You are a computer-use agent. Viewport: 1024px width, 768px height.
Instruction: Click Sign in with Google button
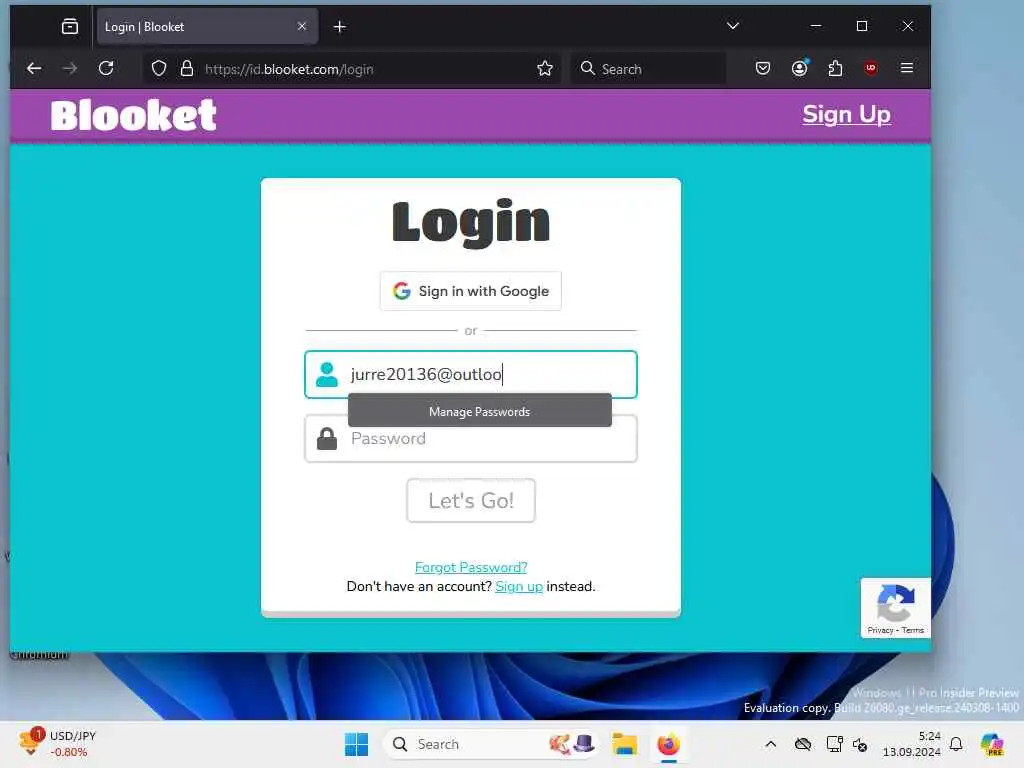click(x=471, y=291)
